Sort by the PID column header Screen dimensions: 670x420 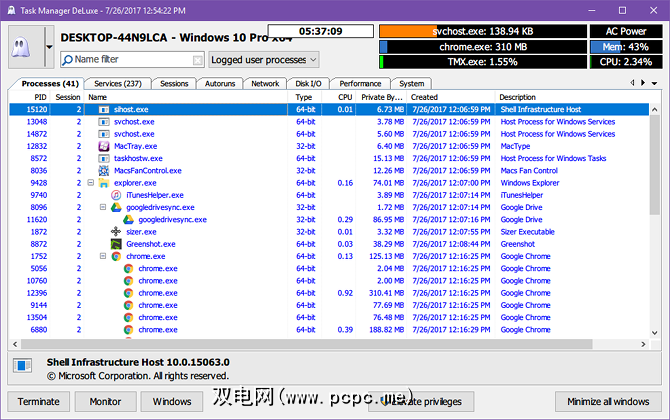point(29,97)
